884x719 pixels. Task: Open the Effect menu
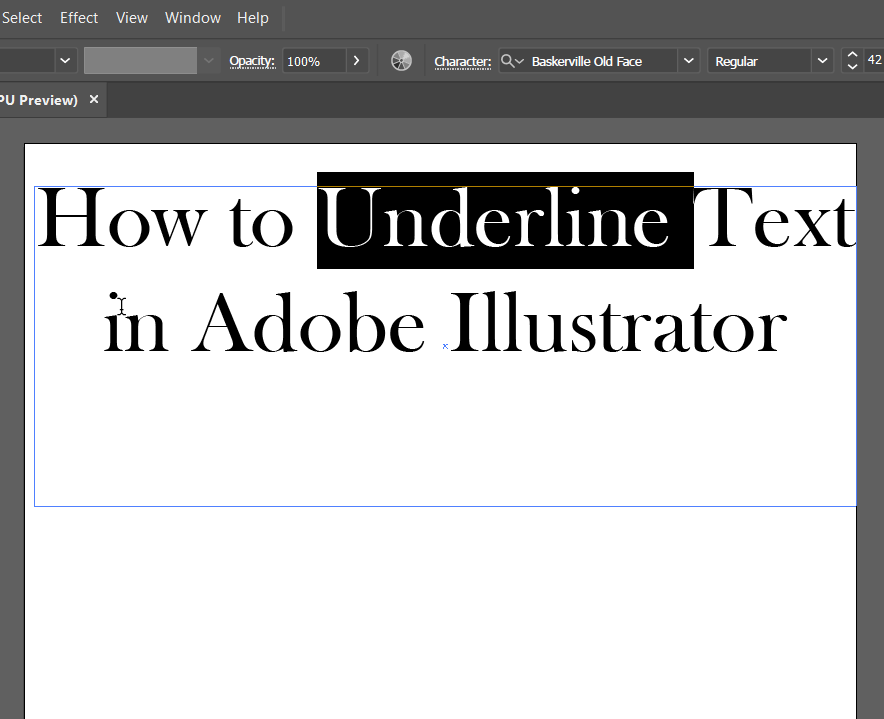point(79,18)
